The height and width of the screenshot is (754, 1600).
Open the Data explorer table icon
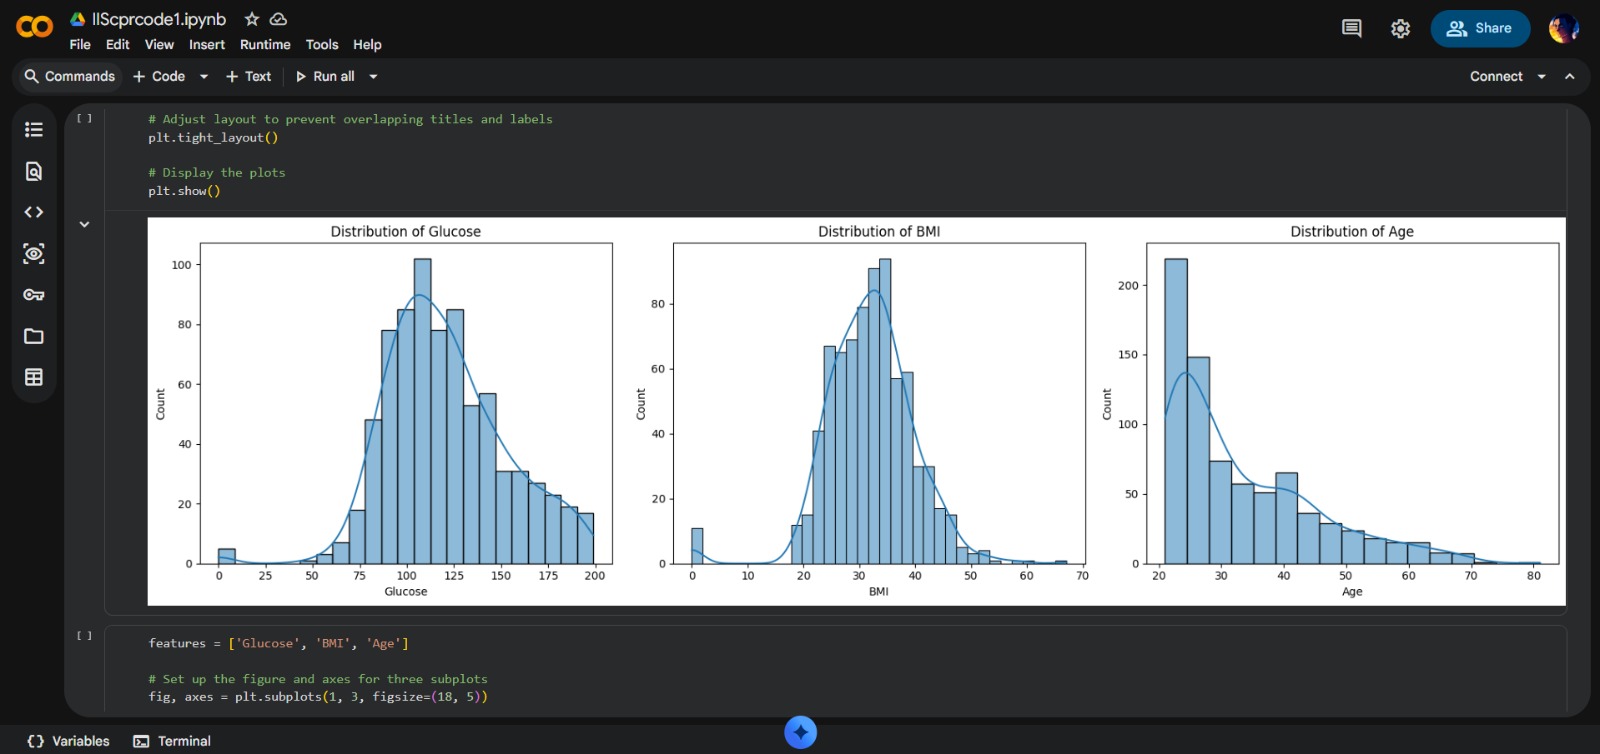tap(34, 377)
